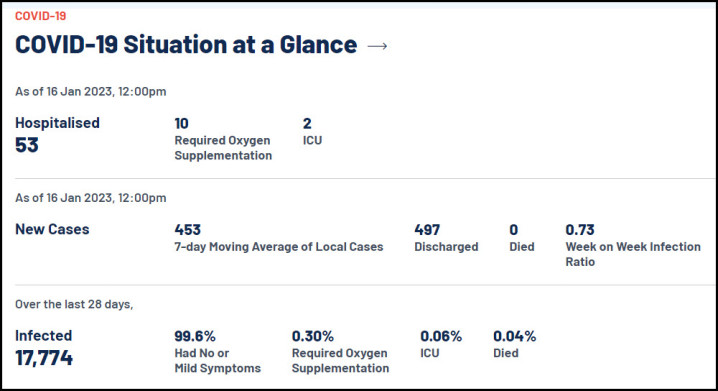Select the 0.73 Week on Week Infection Ratio

(x=580, y=230)
